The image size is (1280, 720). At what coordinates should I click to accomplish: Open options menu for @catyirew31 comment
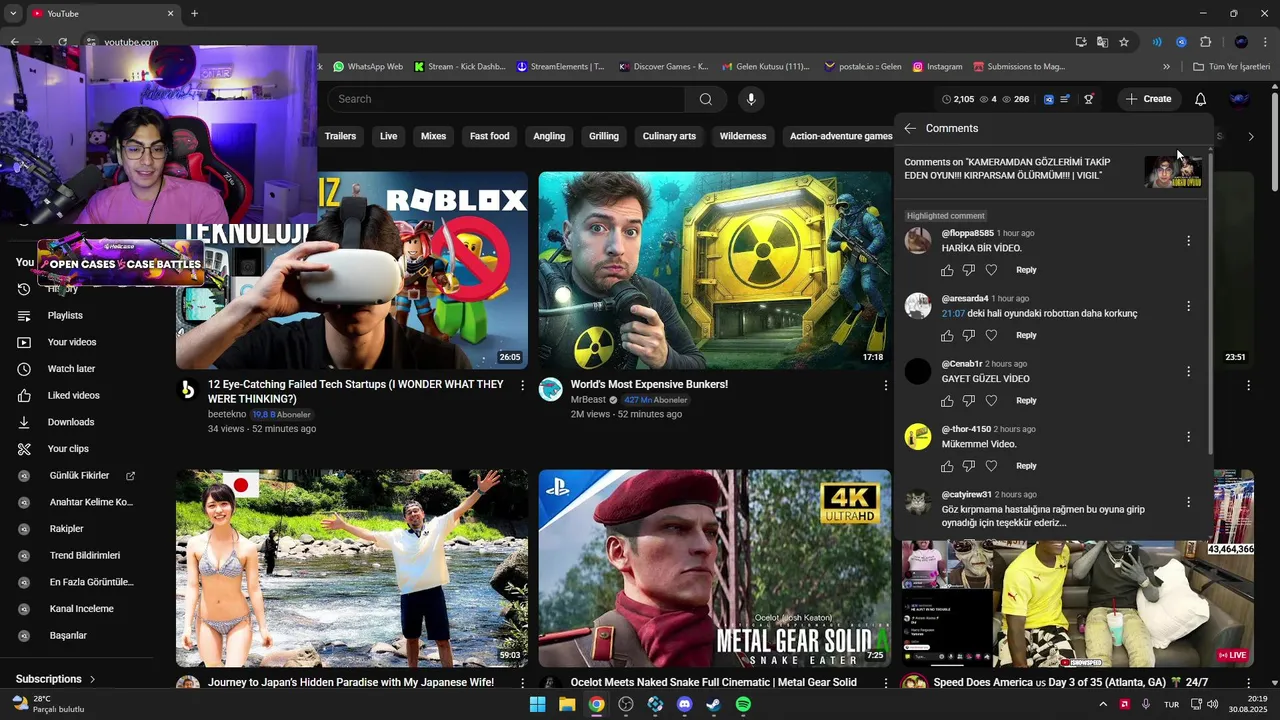(x=1188, y=502)
